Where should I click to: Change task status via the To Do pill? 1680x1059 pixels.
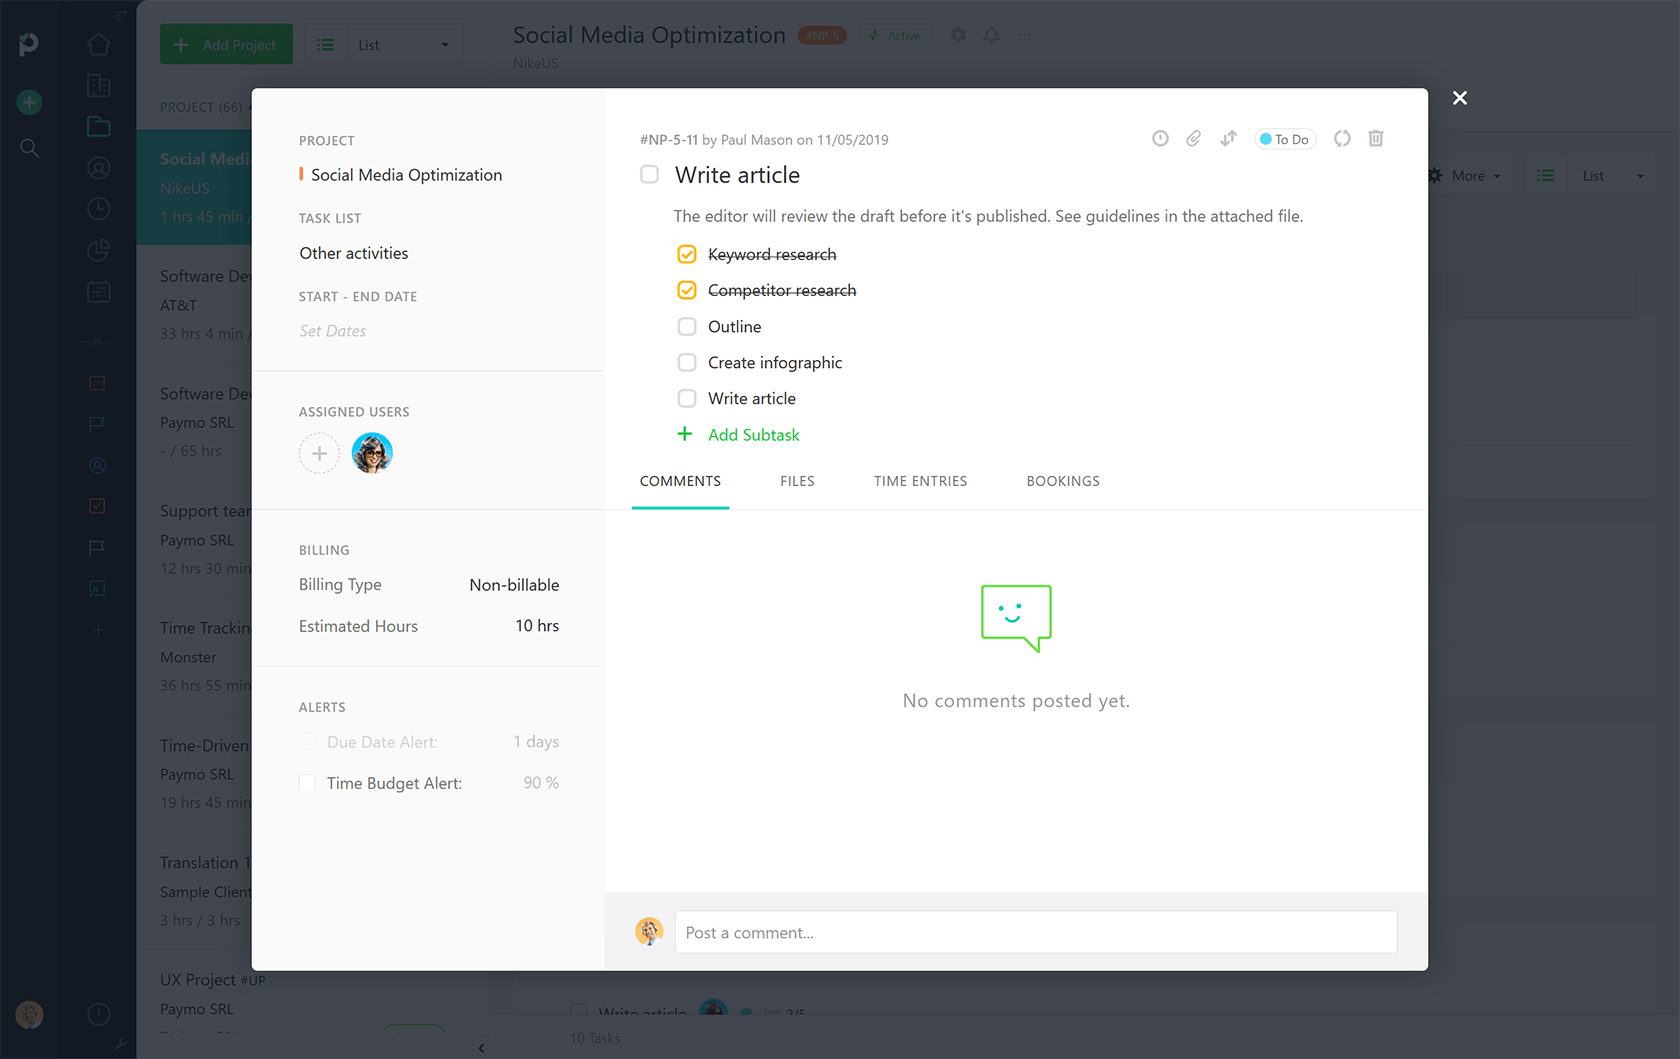tap(1284, 139)
